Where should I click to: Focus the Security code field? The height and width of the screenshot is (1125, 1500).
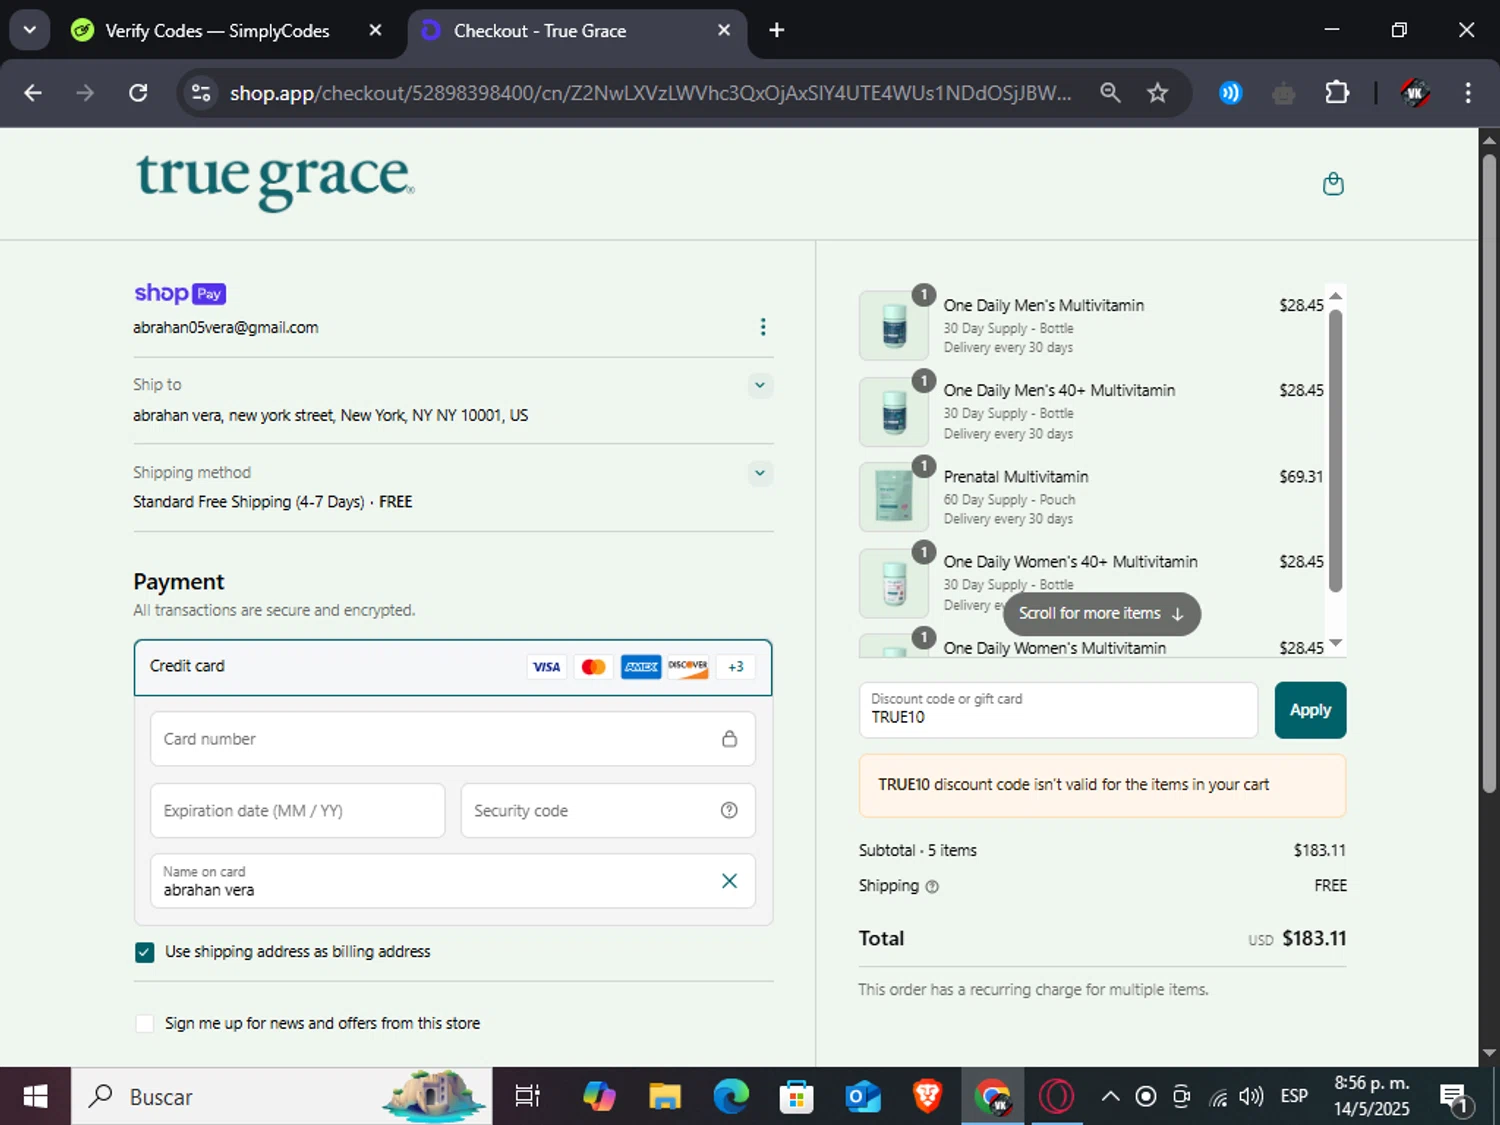(608, 811)
